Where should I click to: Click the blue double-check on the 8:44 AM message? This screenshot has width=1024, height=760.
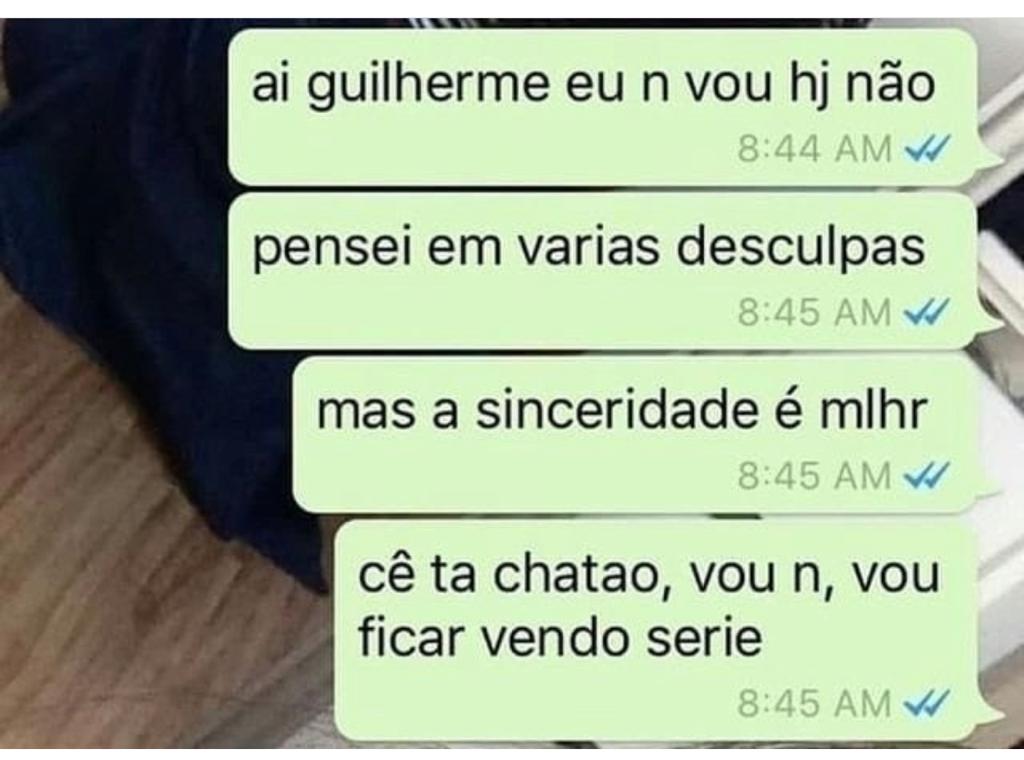(925, 150)
